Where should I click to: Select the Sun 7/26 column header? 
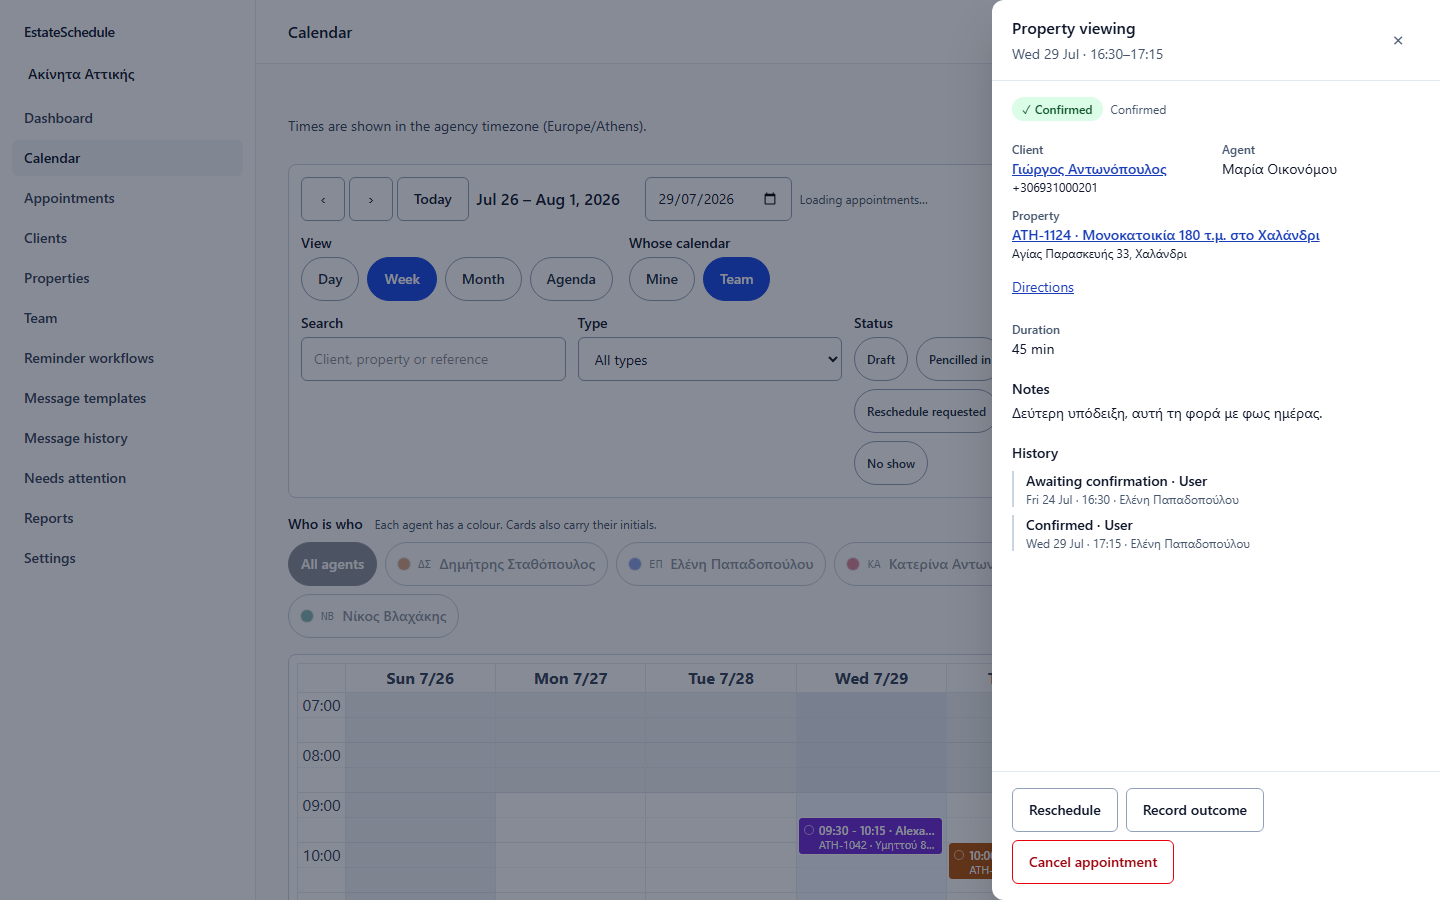point(420,678)
